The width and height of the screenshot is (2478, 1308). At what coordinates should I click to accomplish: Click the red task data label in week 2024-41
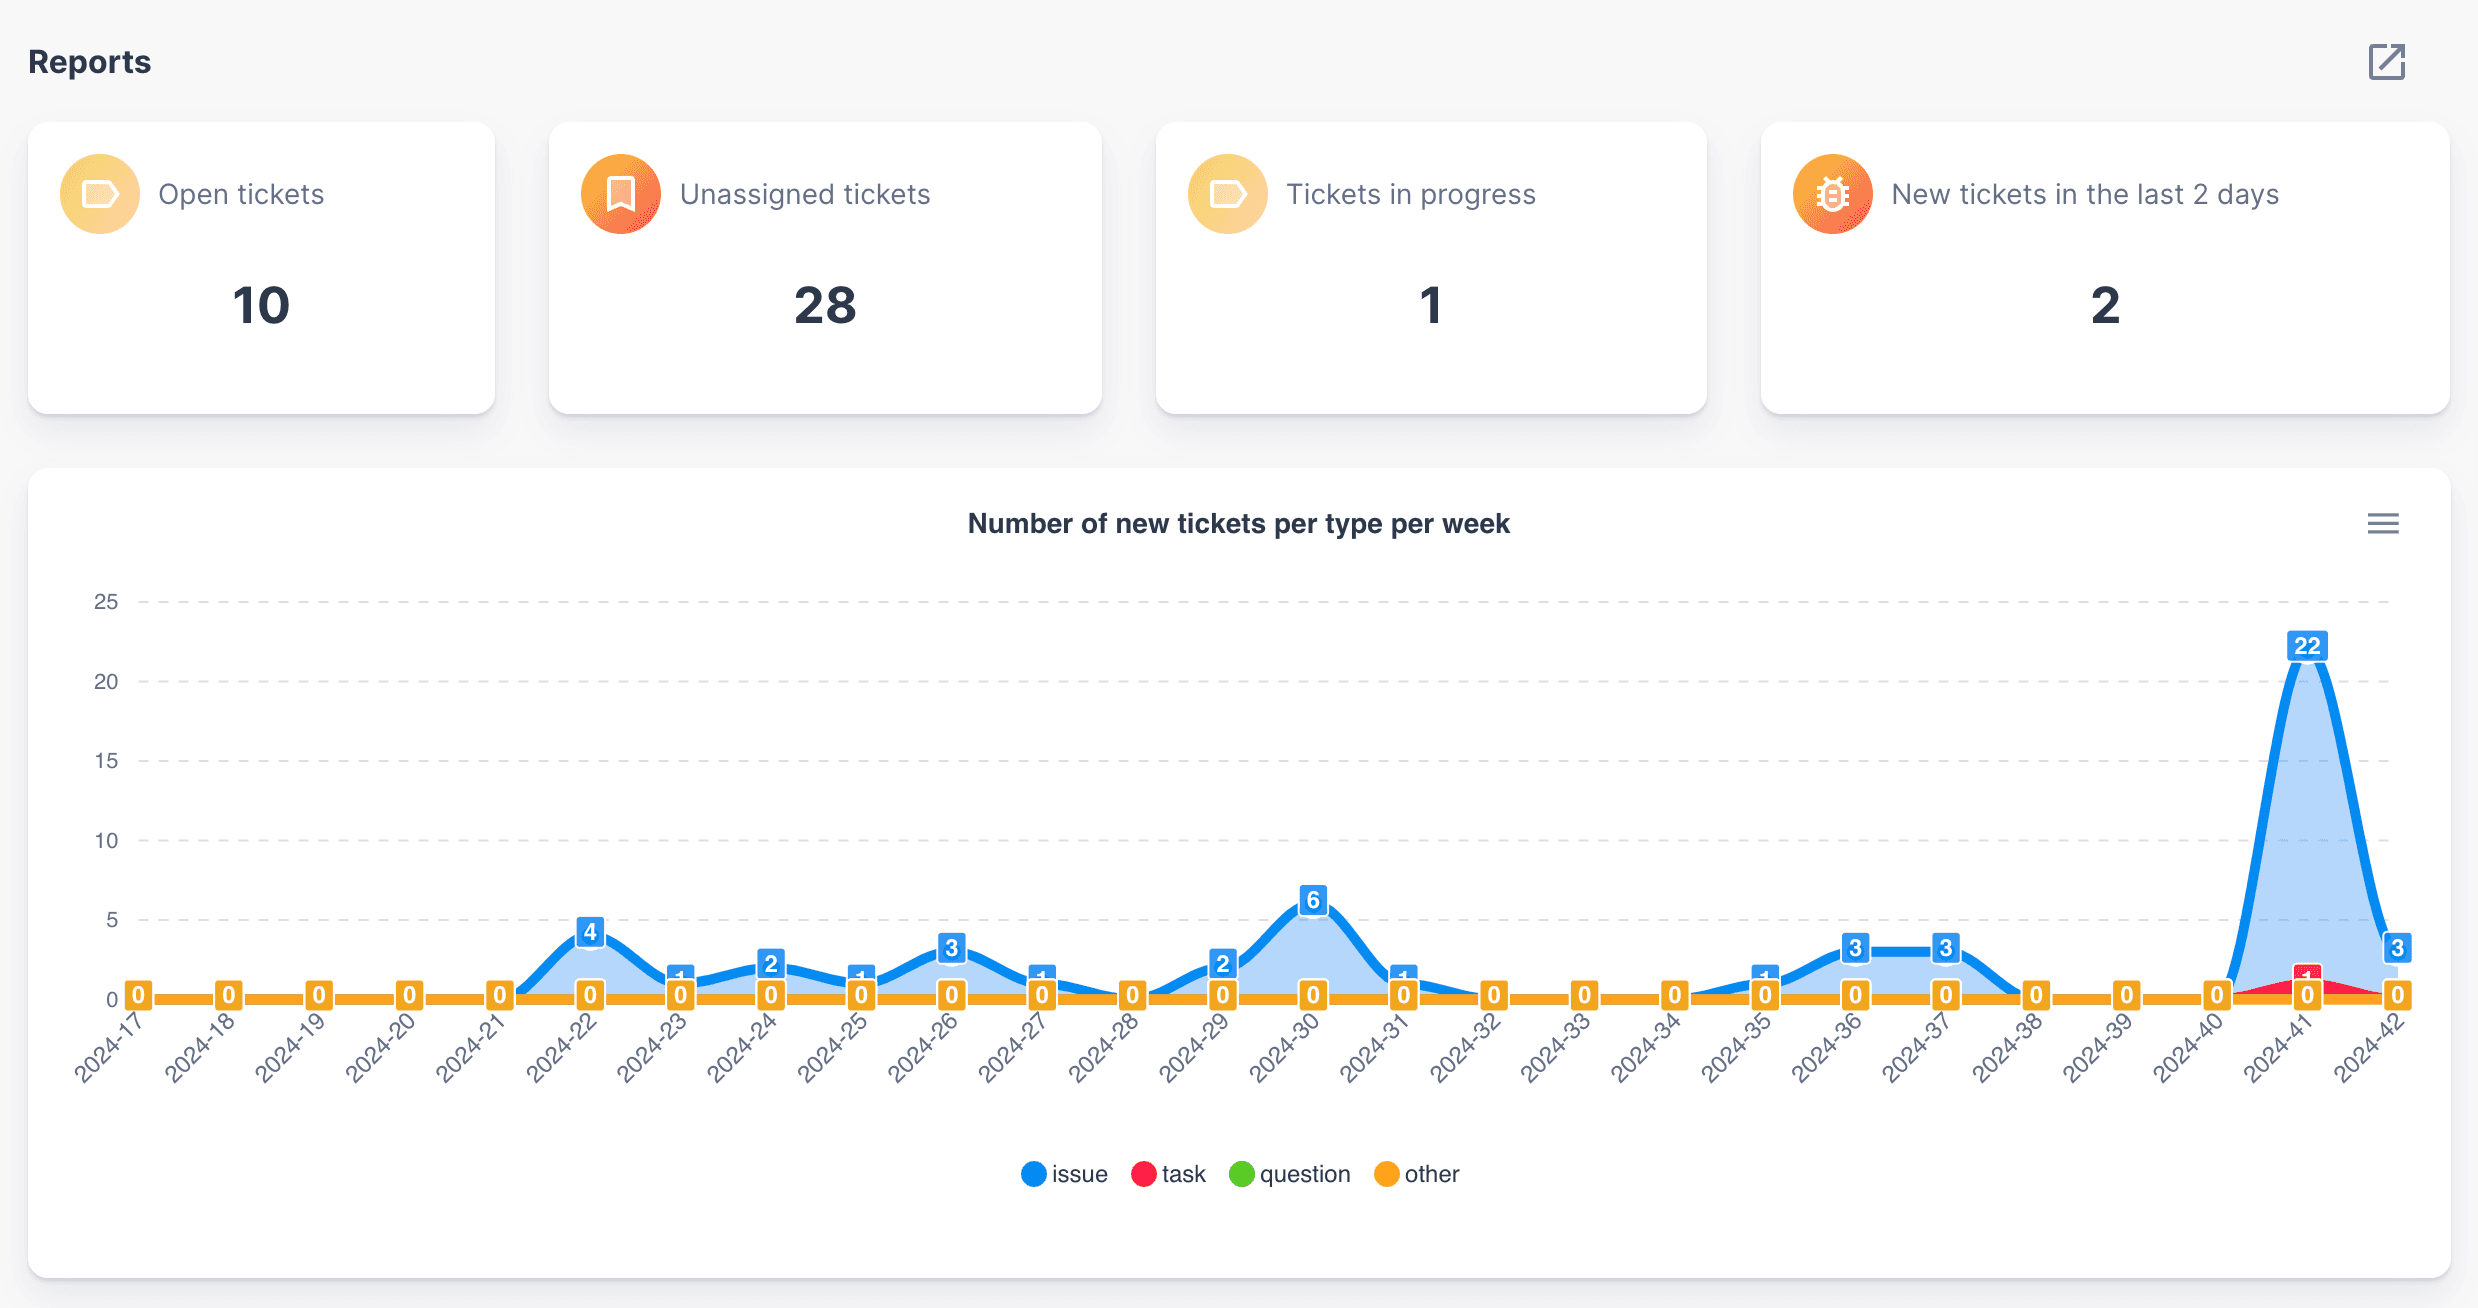(2307, 973)
